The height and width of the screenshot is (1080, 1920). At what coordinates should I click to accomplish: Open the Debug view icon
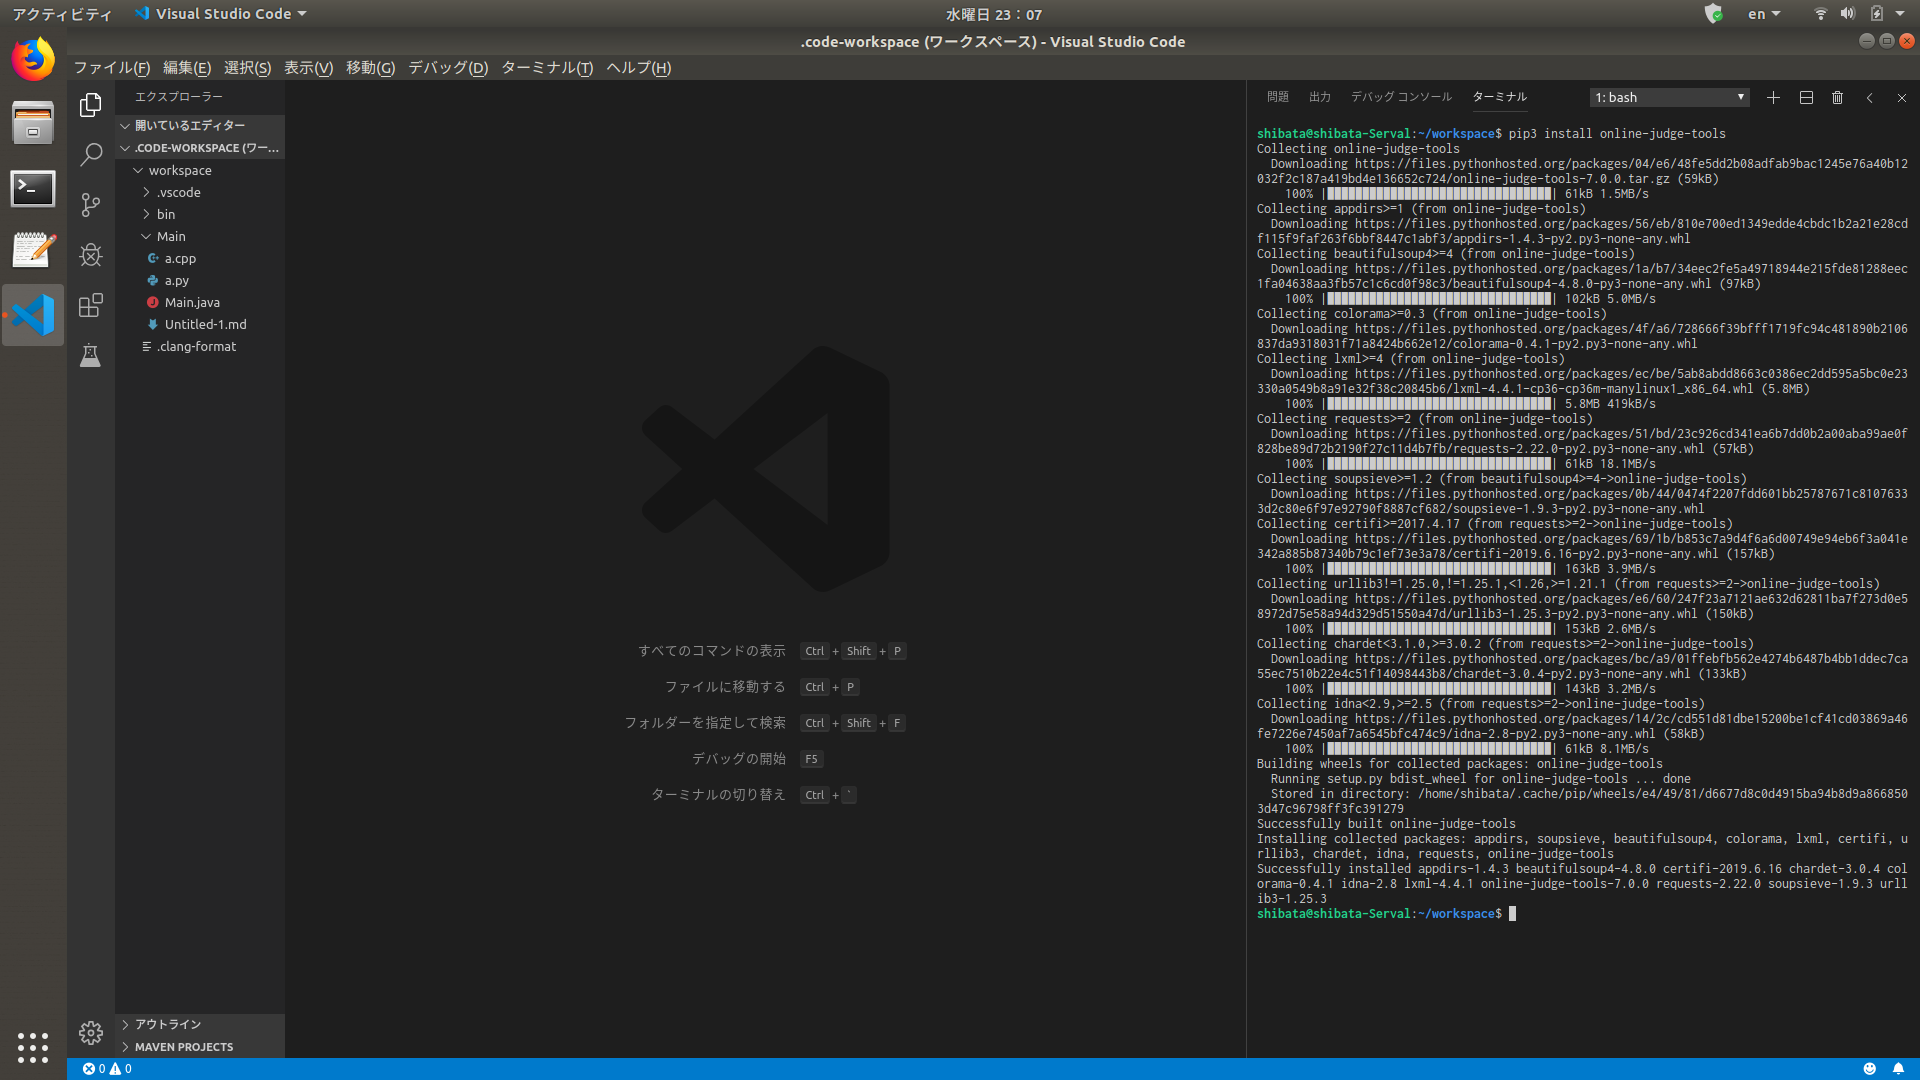click(91, 255)
